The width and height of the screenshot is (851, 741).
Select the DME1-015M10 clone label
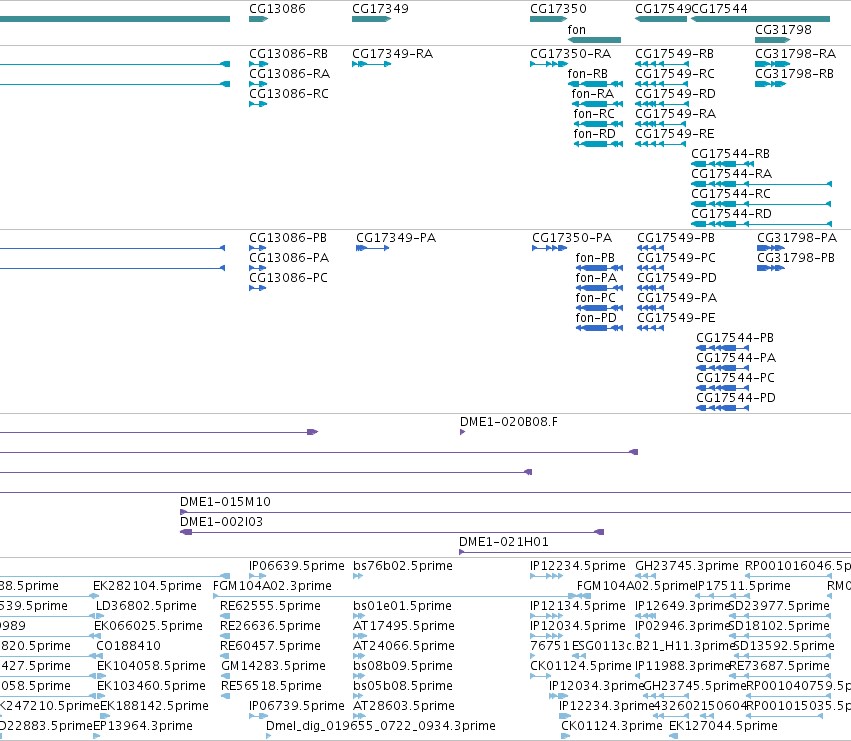(x=225, y=502)
